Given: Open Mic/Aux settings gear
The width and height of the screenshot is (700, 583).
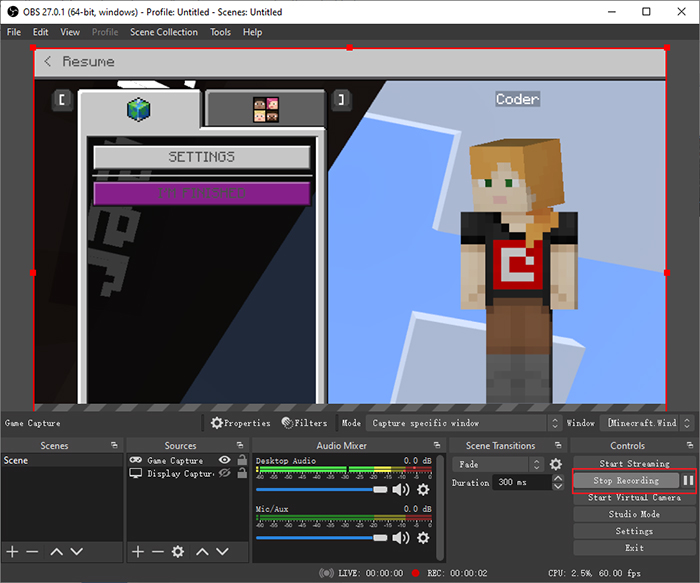Looking at the screenshot, I should 423,538.
